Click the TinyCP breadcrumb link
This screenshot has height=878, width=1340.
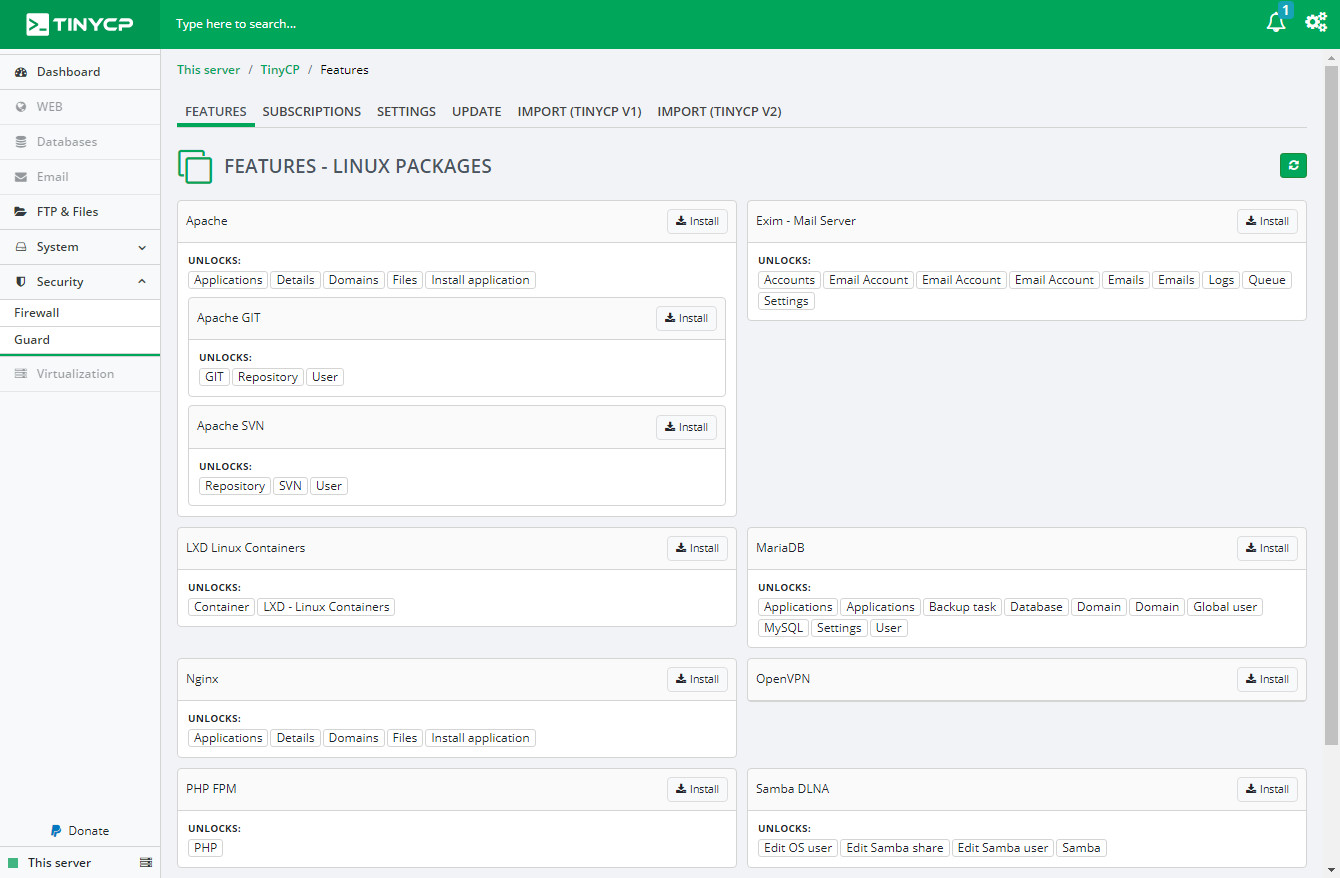click(x=280, y=70)
